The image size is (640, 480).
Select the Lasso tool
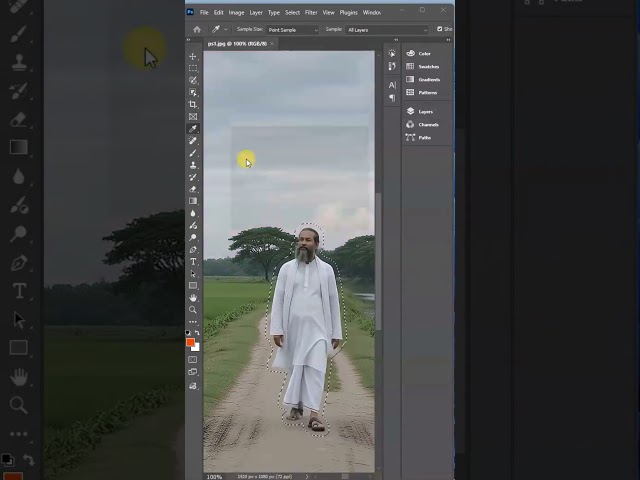[x=193, y=80]
